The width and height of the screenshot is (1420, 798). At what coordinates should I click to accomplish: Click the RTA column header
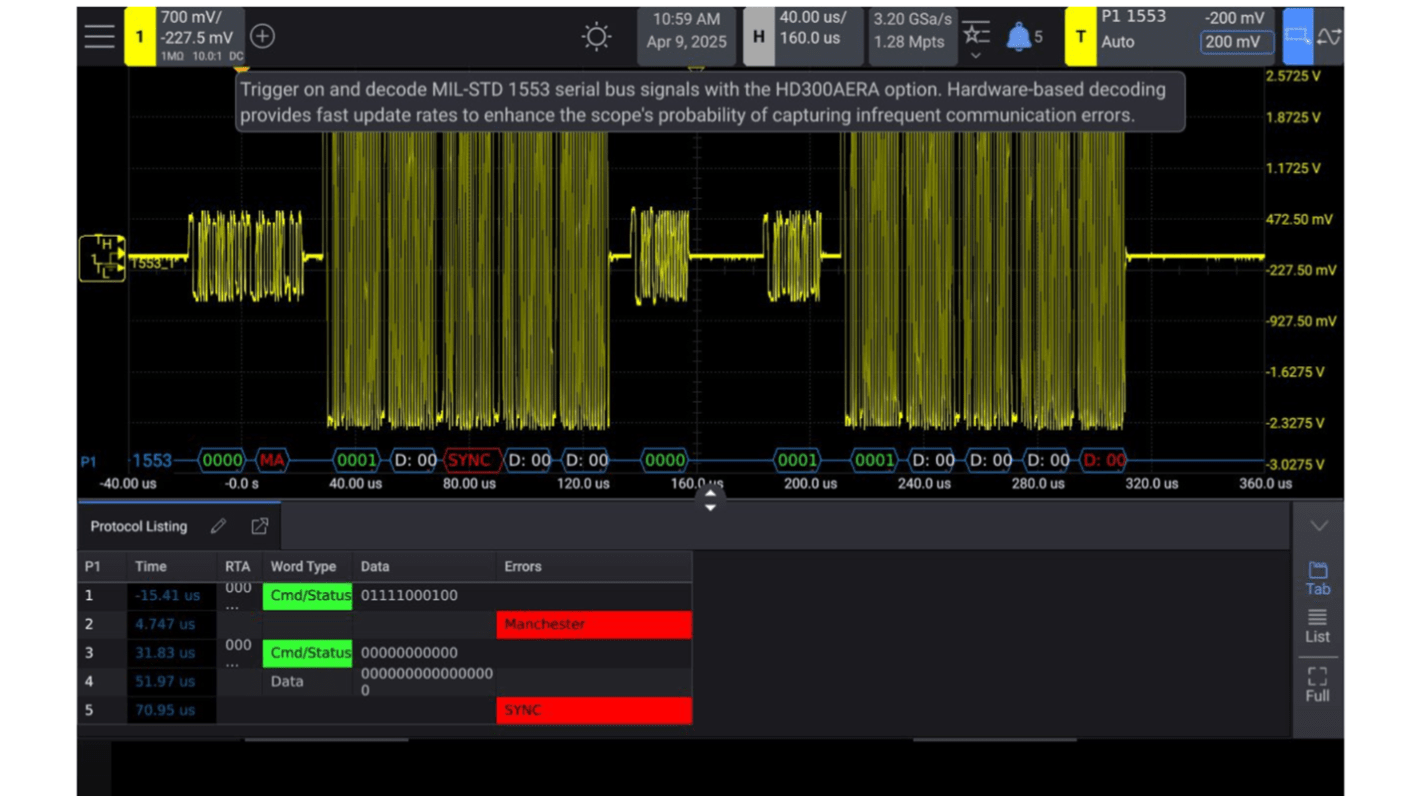238,566
